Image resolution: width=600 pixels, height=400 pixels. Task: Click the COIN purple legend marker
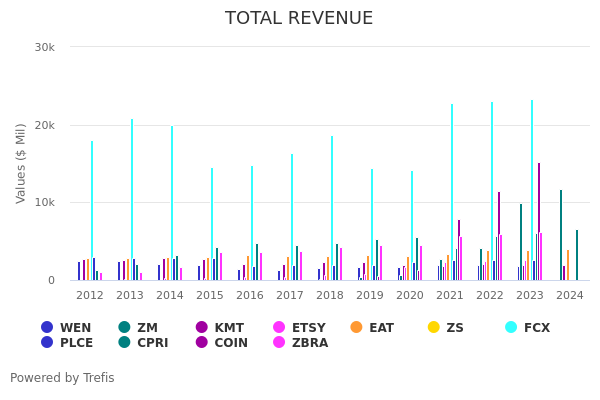201,343
